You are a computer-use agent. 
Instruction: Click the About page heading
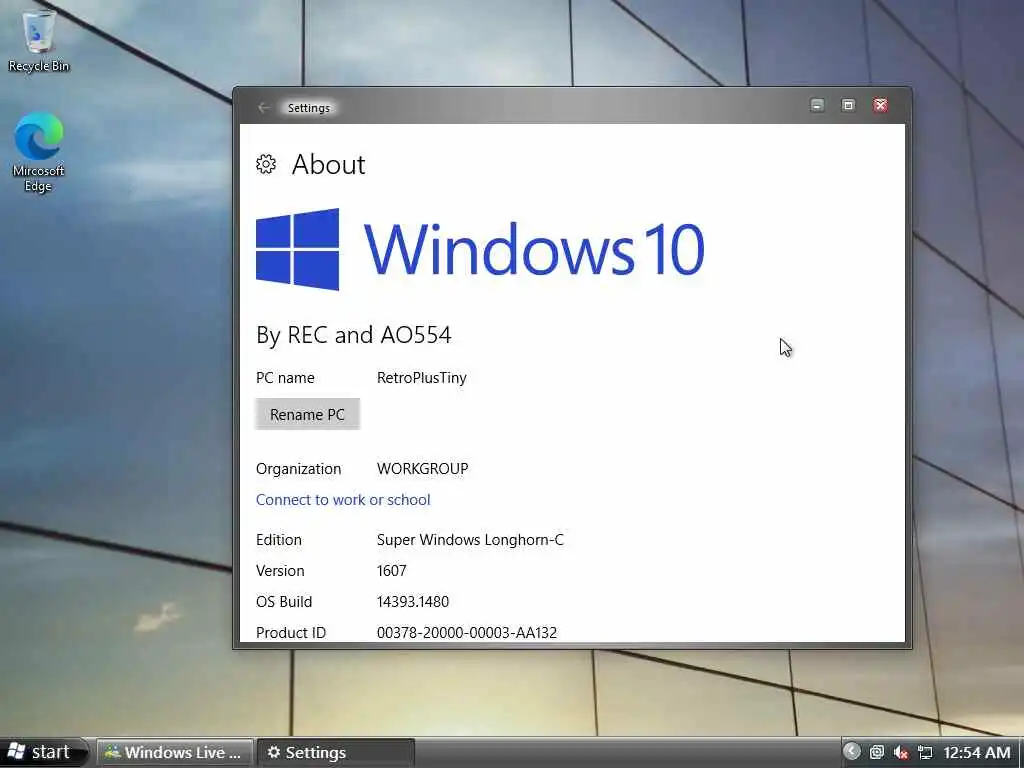click(328, 164)
